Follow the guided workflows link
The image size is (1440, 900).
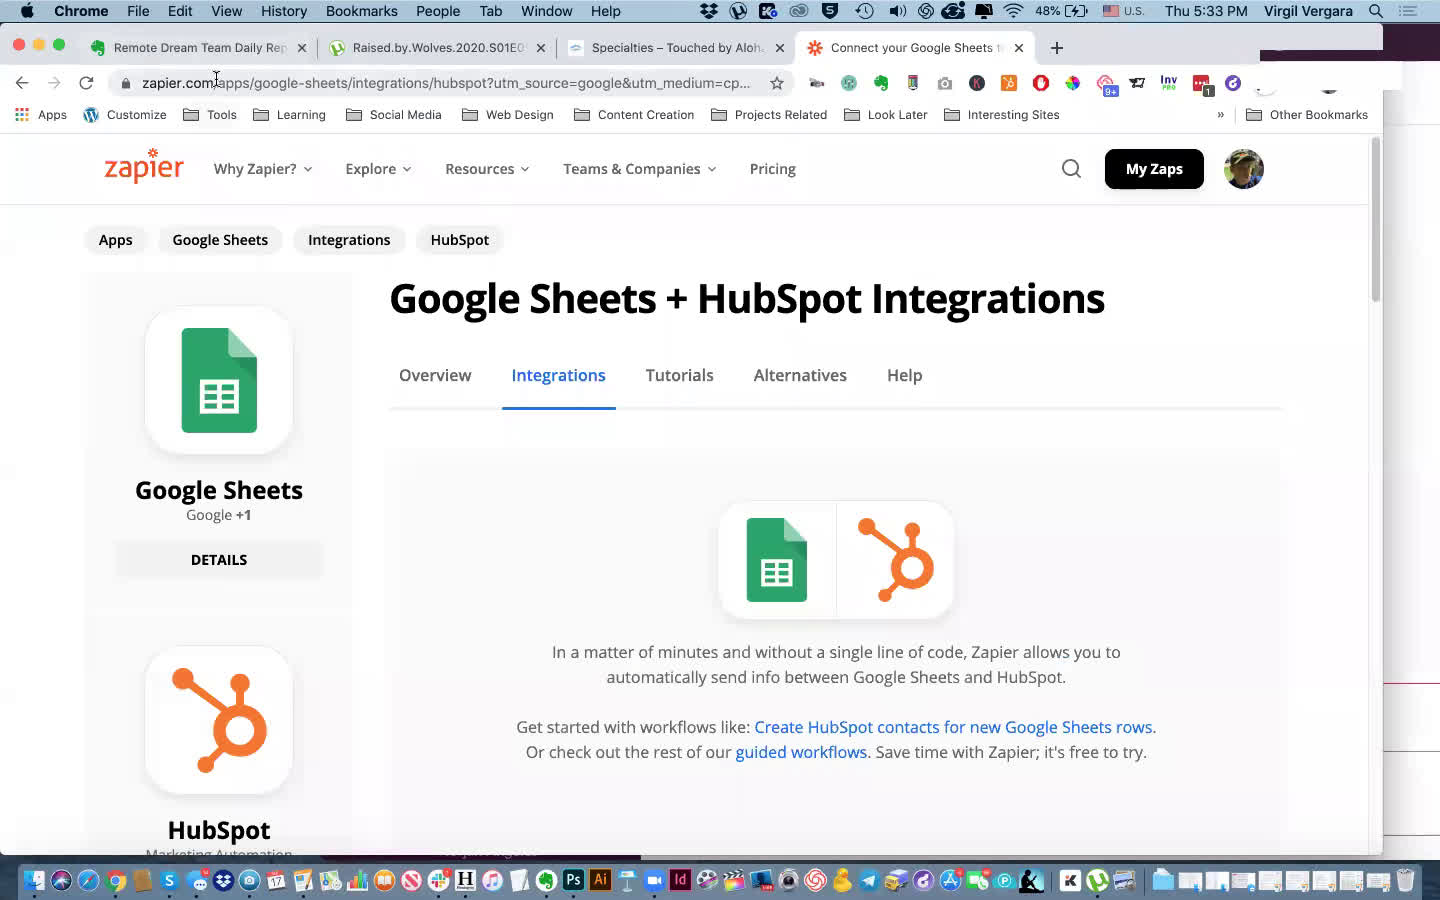coord(801,752)
